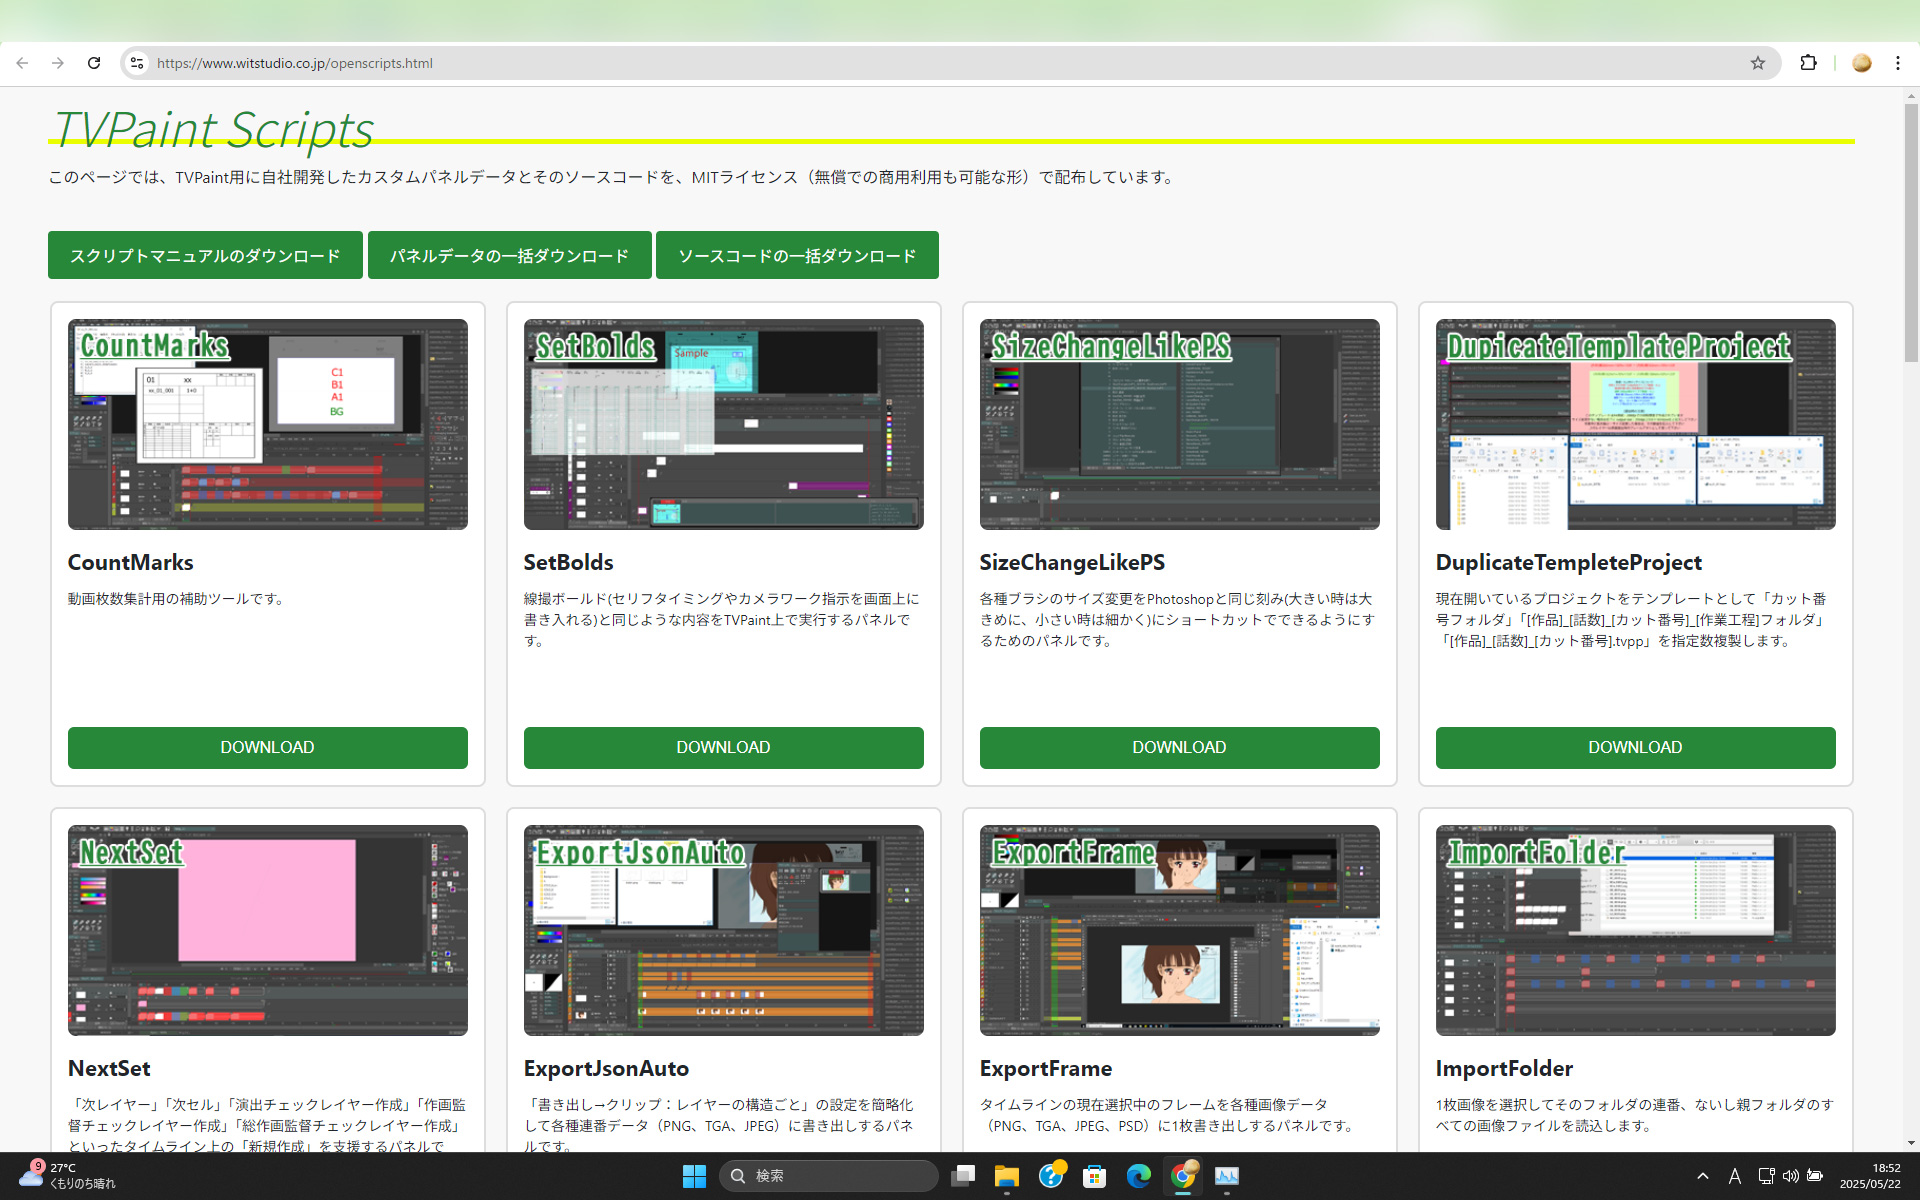
Task: Open the NextSet preview thumbnail
Action: pyautogui.click(x=268, y=930)
